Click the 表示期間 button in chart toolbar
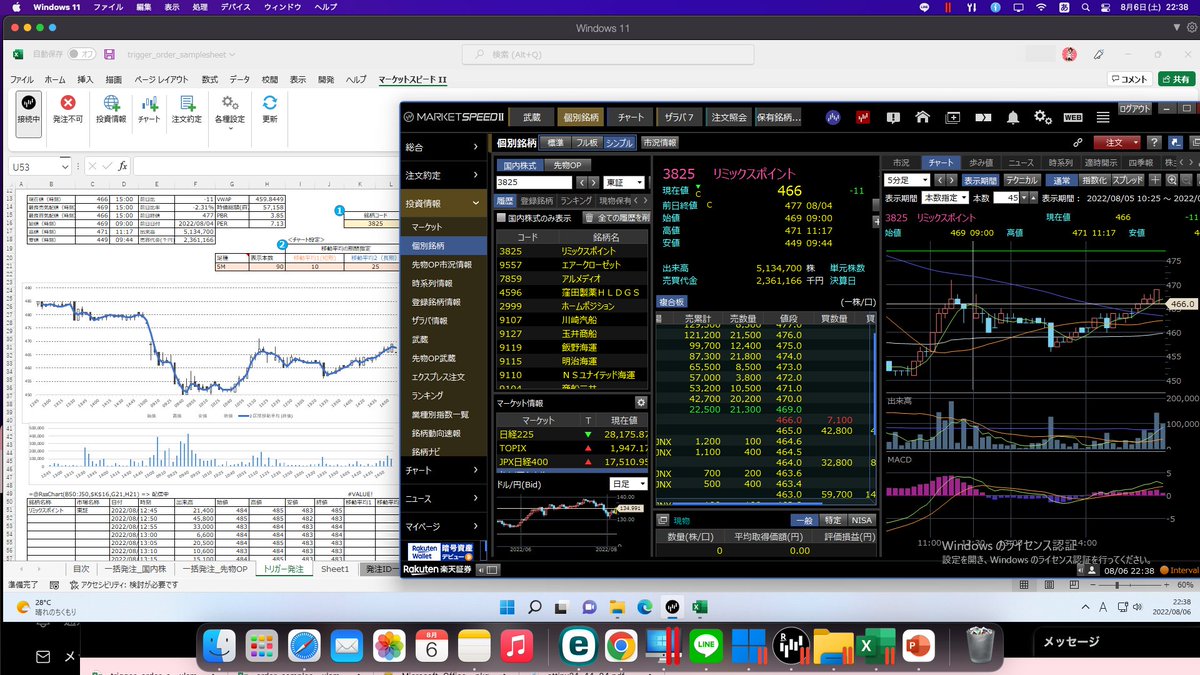 tap(979, 180)
